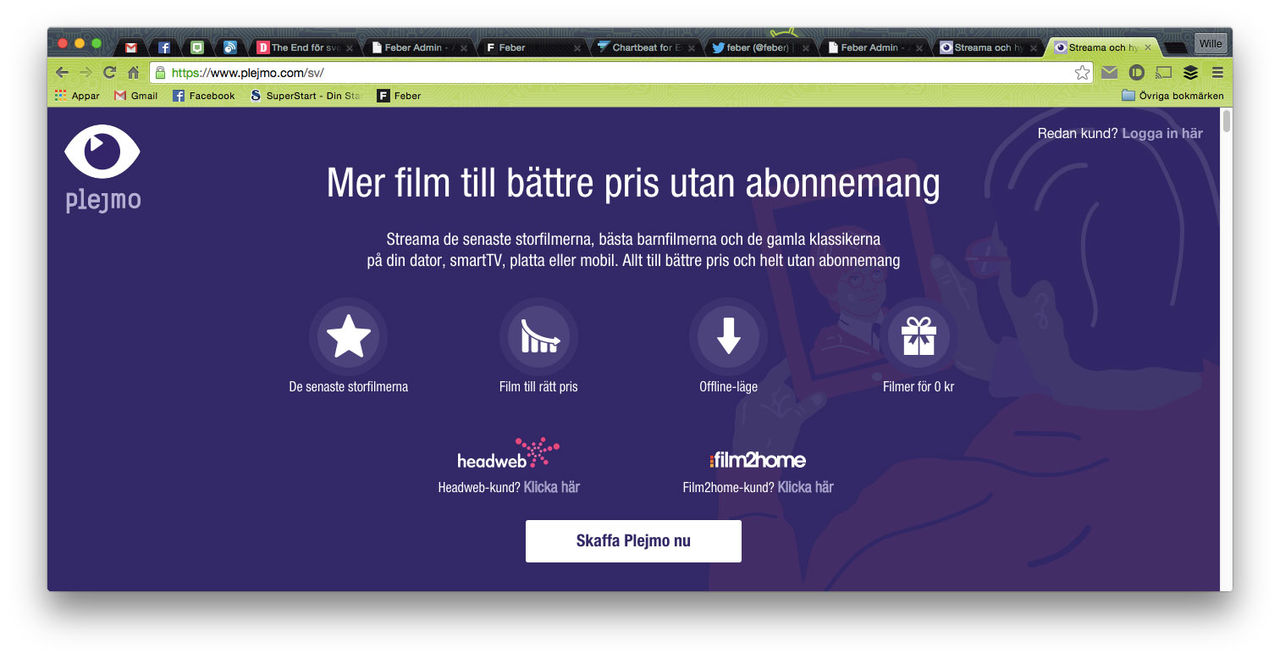Image resolution: width=1280 pixels, height=659 pixels.
Task: Select the tab titled just 'Feber'
Action: pyautogui.click(x=532, y=47)
